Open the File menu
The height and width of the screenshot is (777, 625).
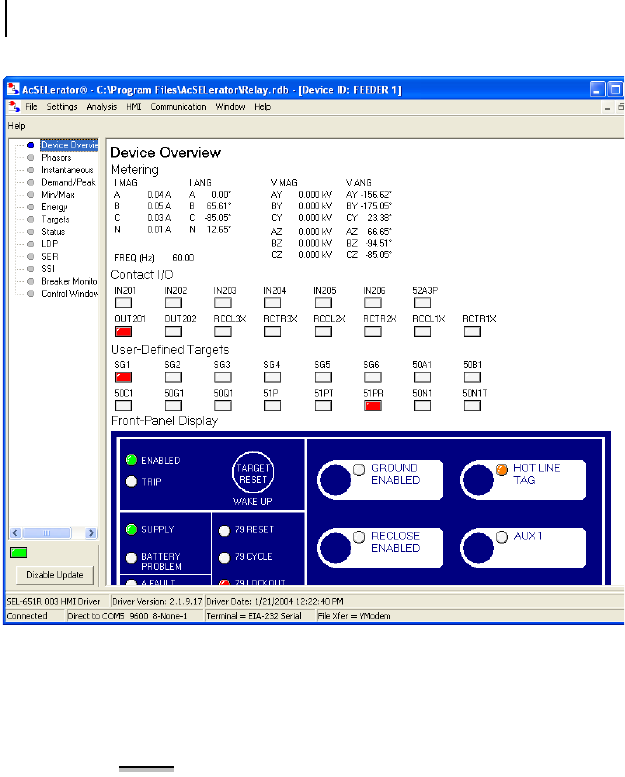click(x=31, y=107)
